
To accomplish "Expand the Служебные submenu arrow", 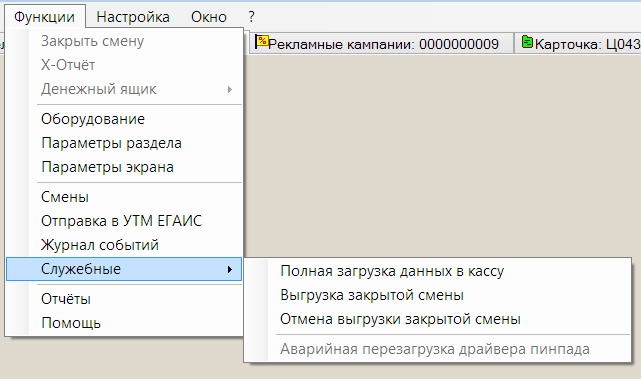I will point(230,269).
